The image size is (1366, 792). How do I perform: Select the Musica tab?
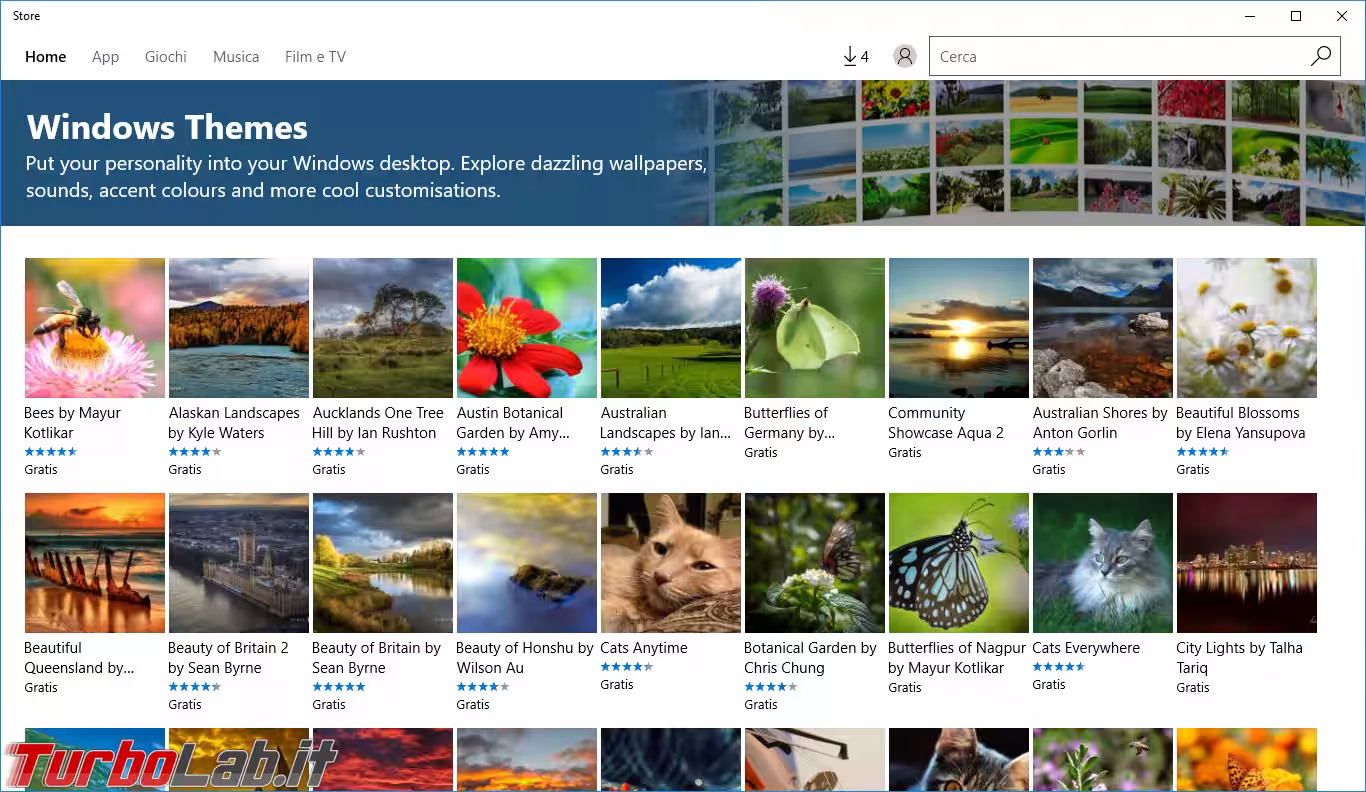point(236,57)
